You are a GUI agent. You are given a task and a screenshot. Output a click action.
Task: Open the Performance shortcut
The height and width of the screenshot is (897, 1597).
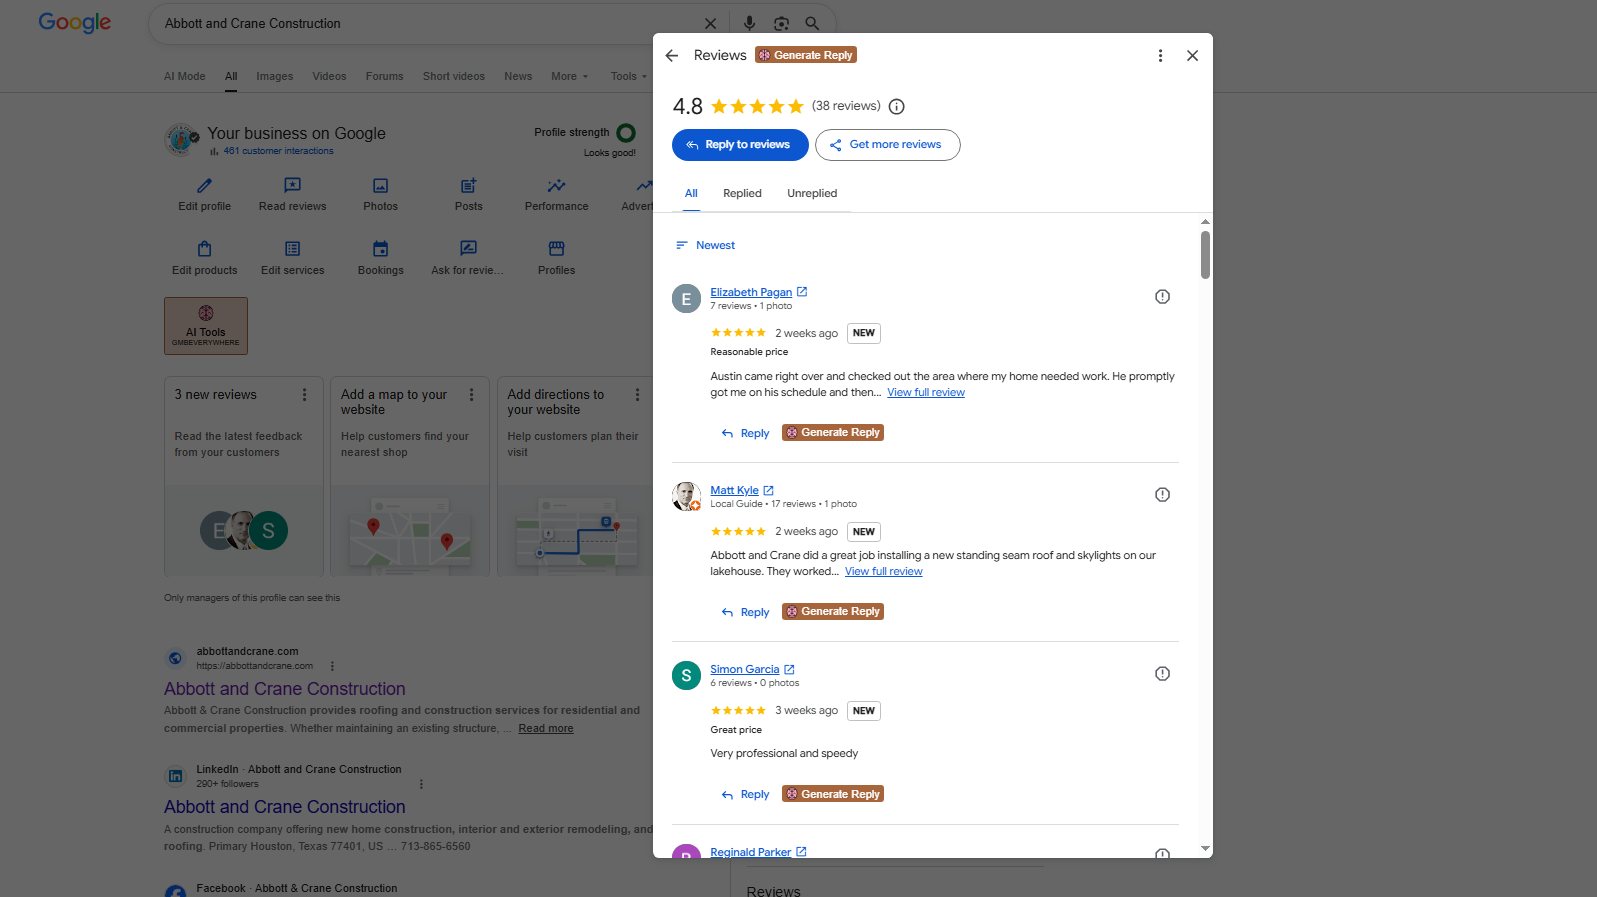557,194
